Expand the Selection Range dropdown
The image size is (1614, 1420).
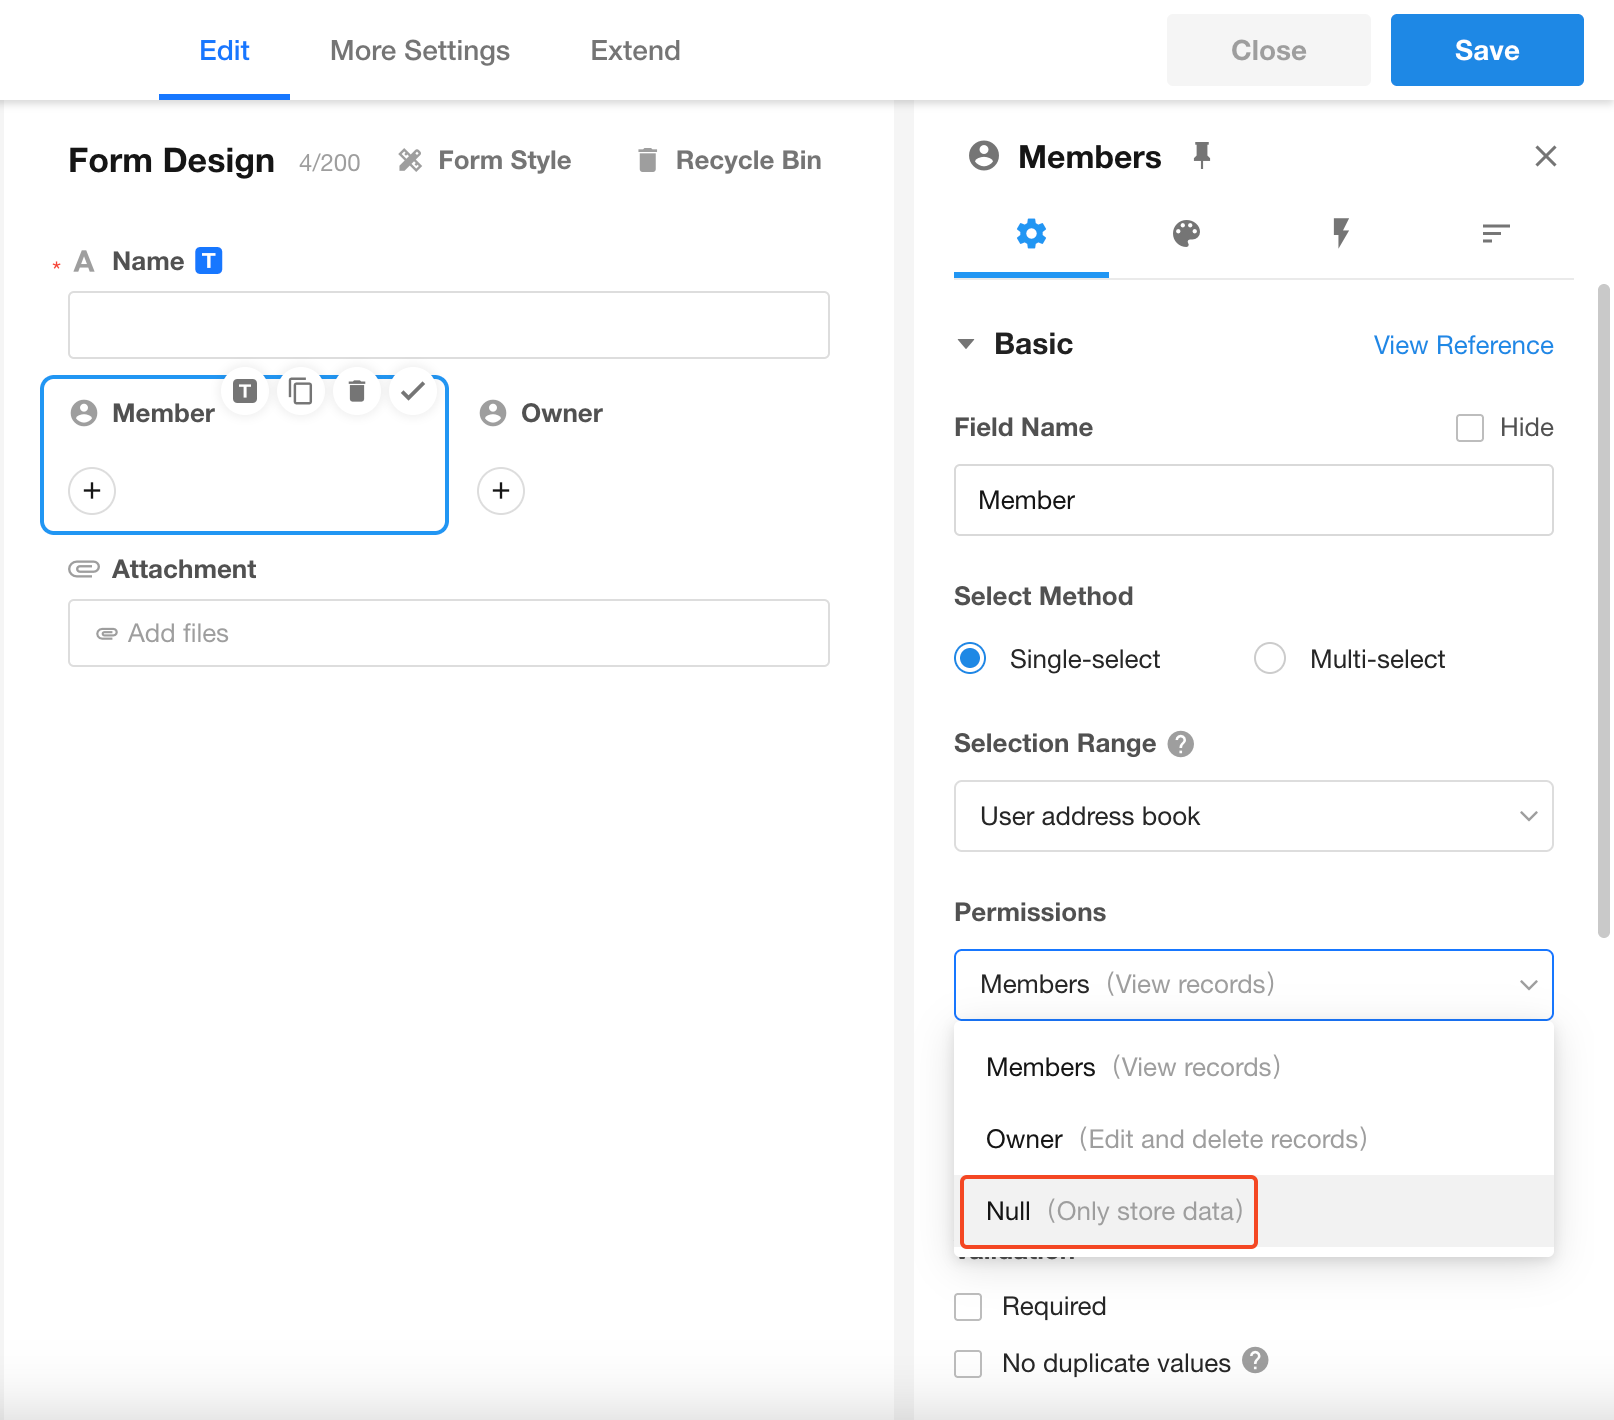tap(1253, 816)
